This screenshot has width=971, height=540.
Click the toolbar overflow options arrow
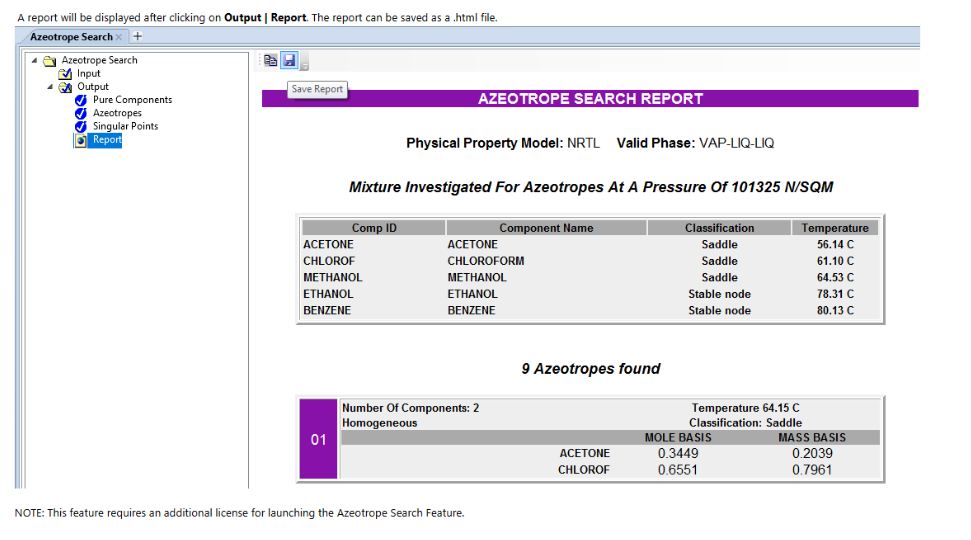(x=304, y=65)
